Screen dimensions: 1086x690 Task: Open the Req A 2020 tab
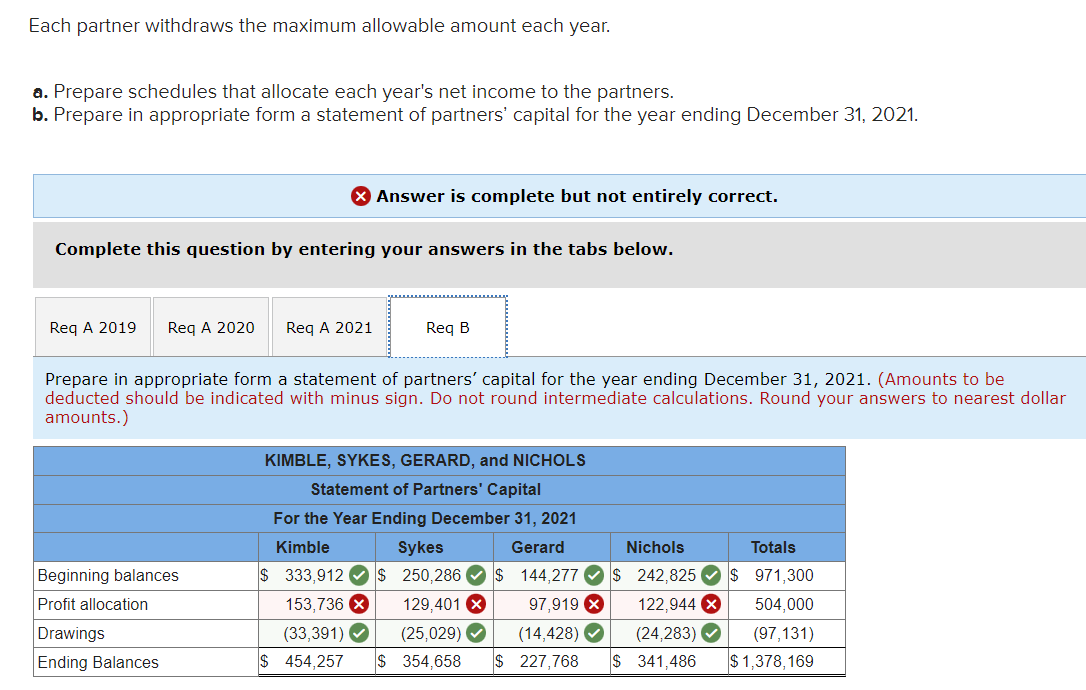210,326
